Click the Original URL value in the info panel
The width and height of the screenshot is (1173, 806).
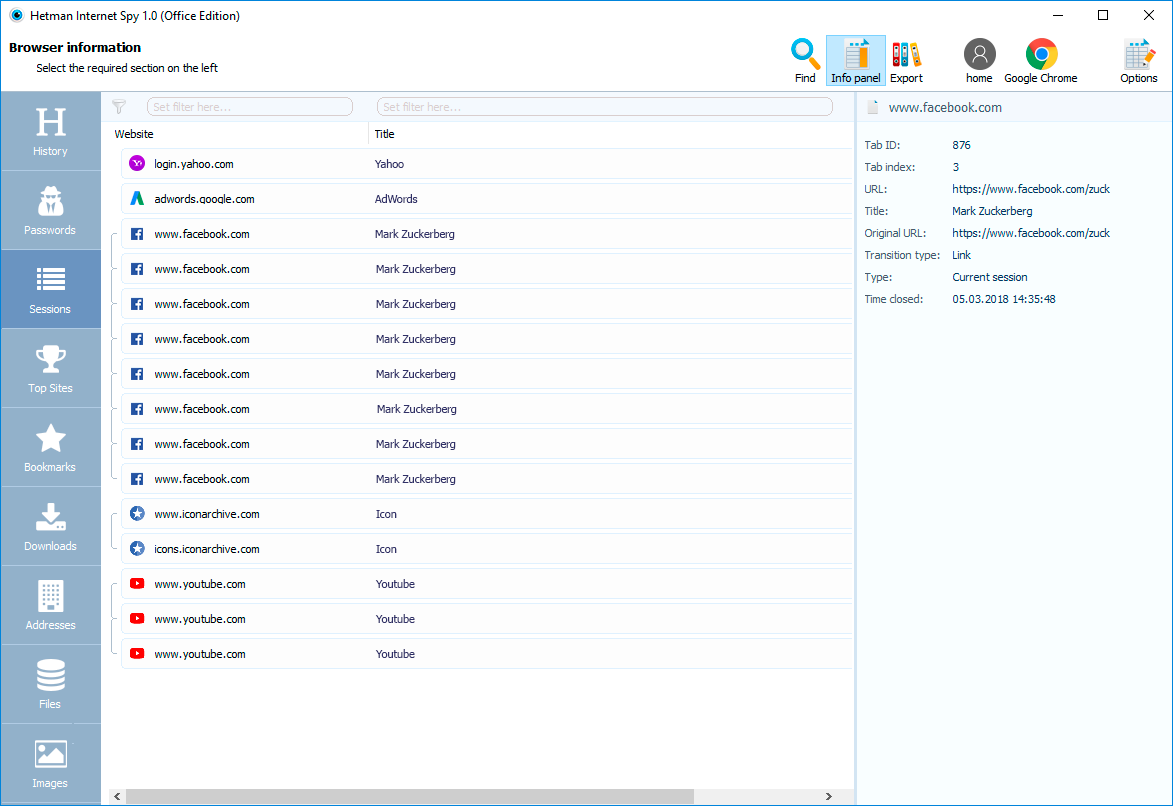[1031, 233]
